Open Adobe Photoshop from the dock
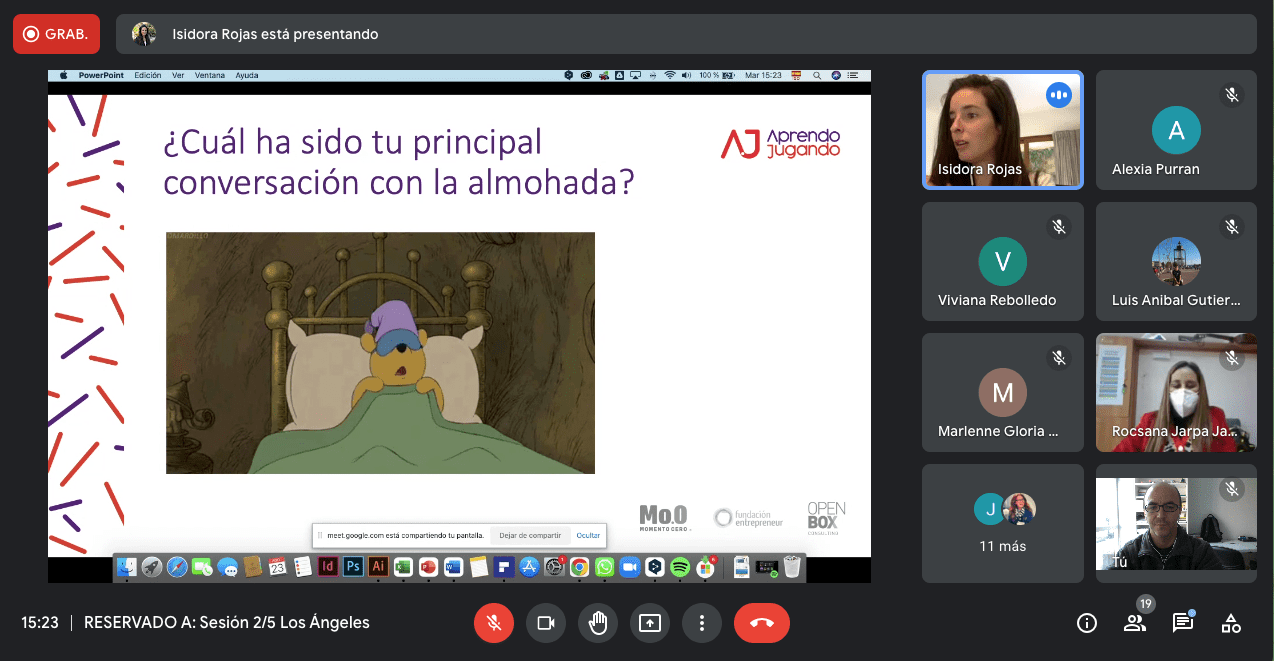The width and height of the screenshot is (1274, 661). pos(353,567)
